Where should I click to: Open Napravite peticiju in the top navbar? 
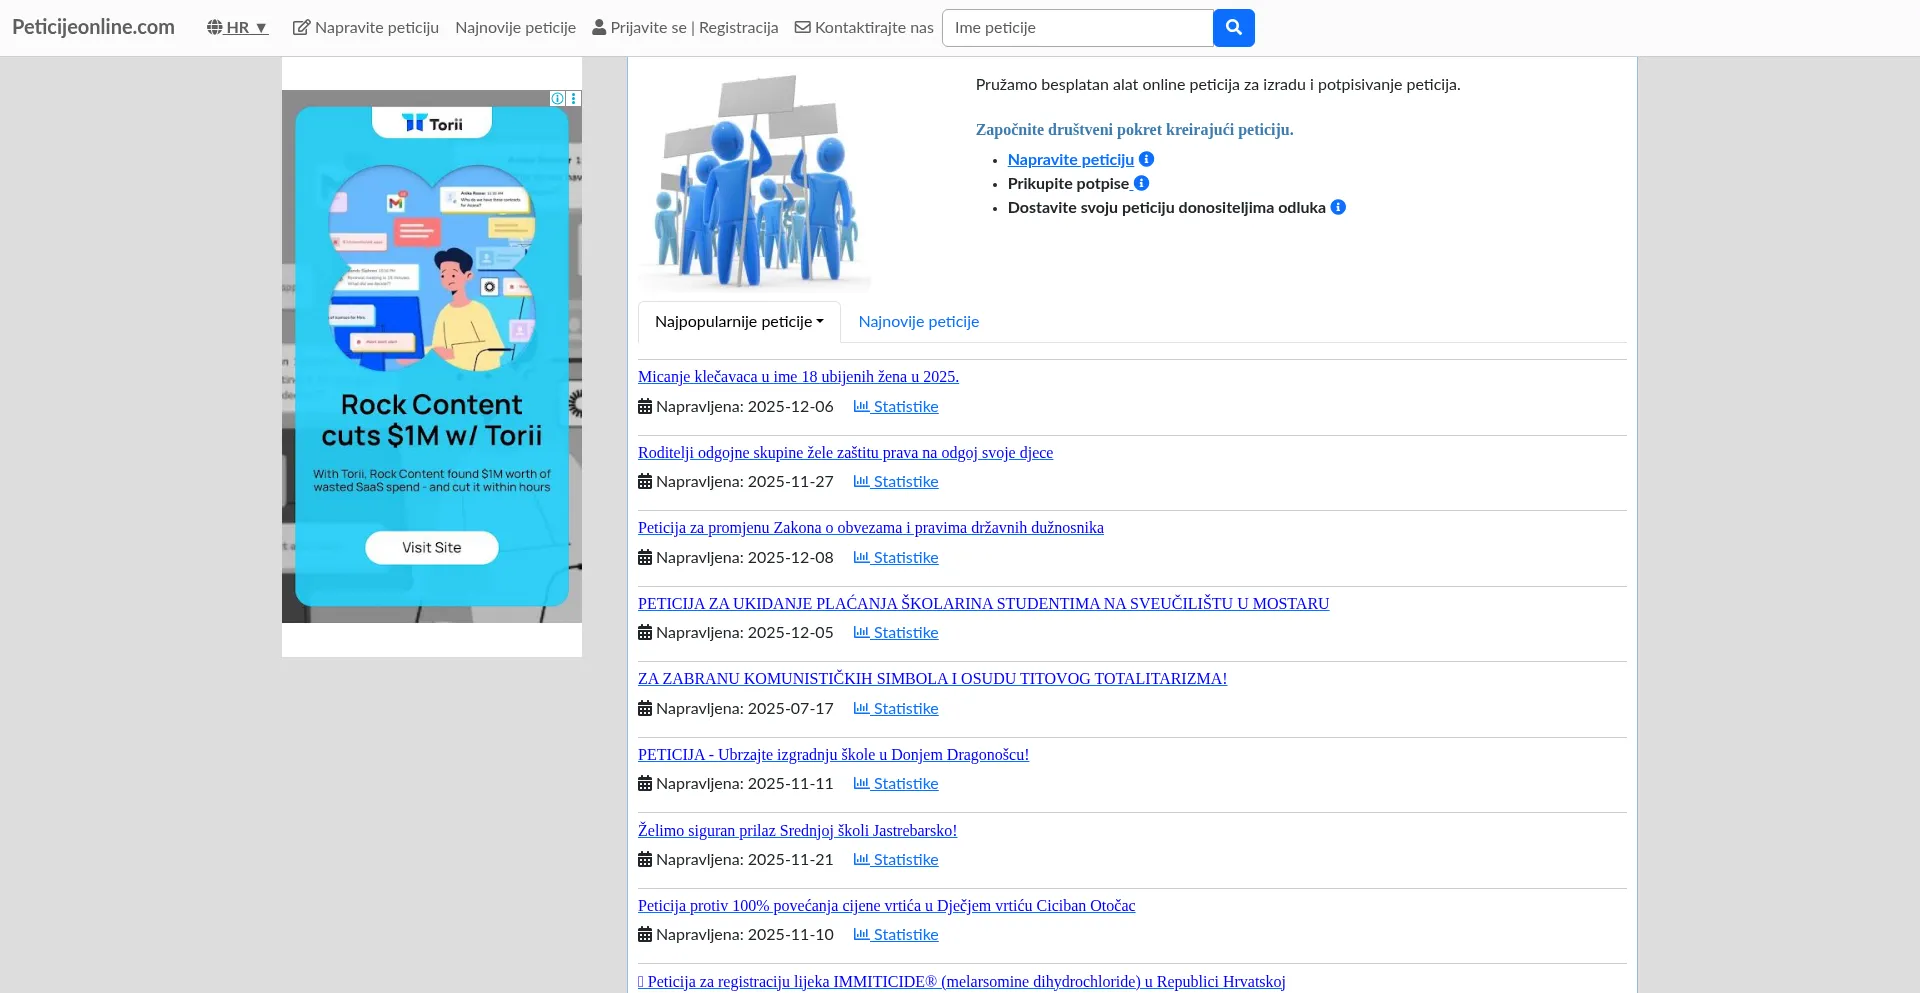(x=366, y=28)
